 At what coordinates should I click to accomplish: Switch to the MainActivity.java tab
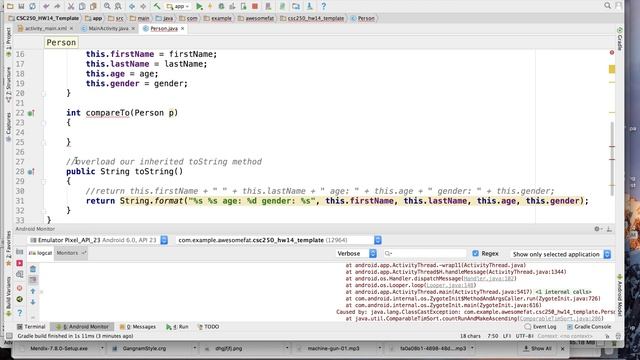tap(108, 29)
